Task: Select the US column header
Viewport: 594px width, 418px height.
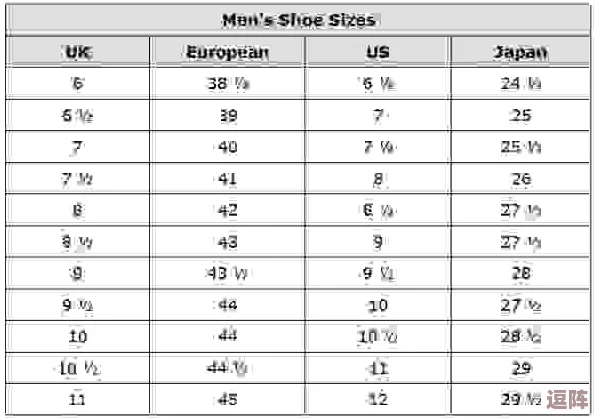Action: pos(378,52)
